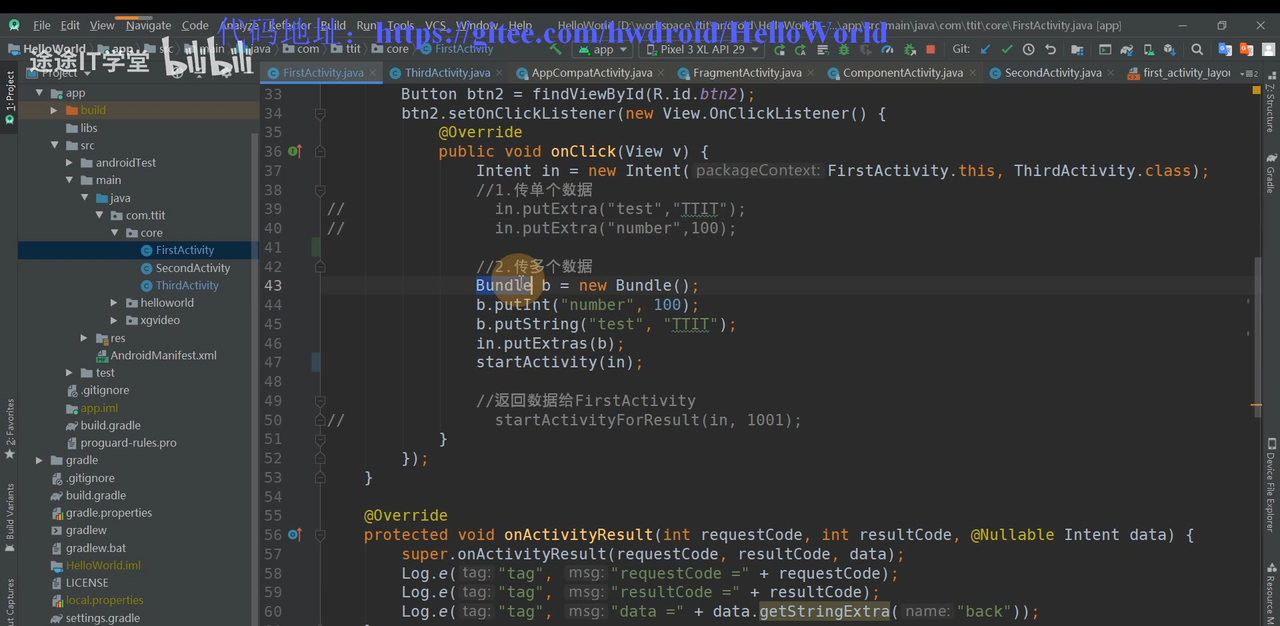1280x626 pixels.
Task: Click the Git Update Project arrow icon
Action: tap(985, 49)
